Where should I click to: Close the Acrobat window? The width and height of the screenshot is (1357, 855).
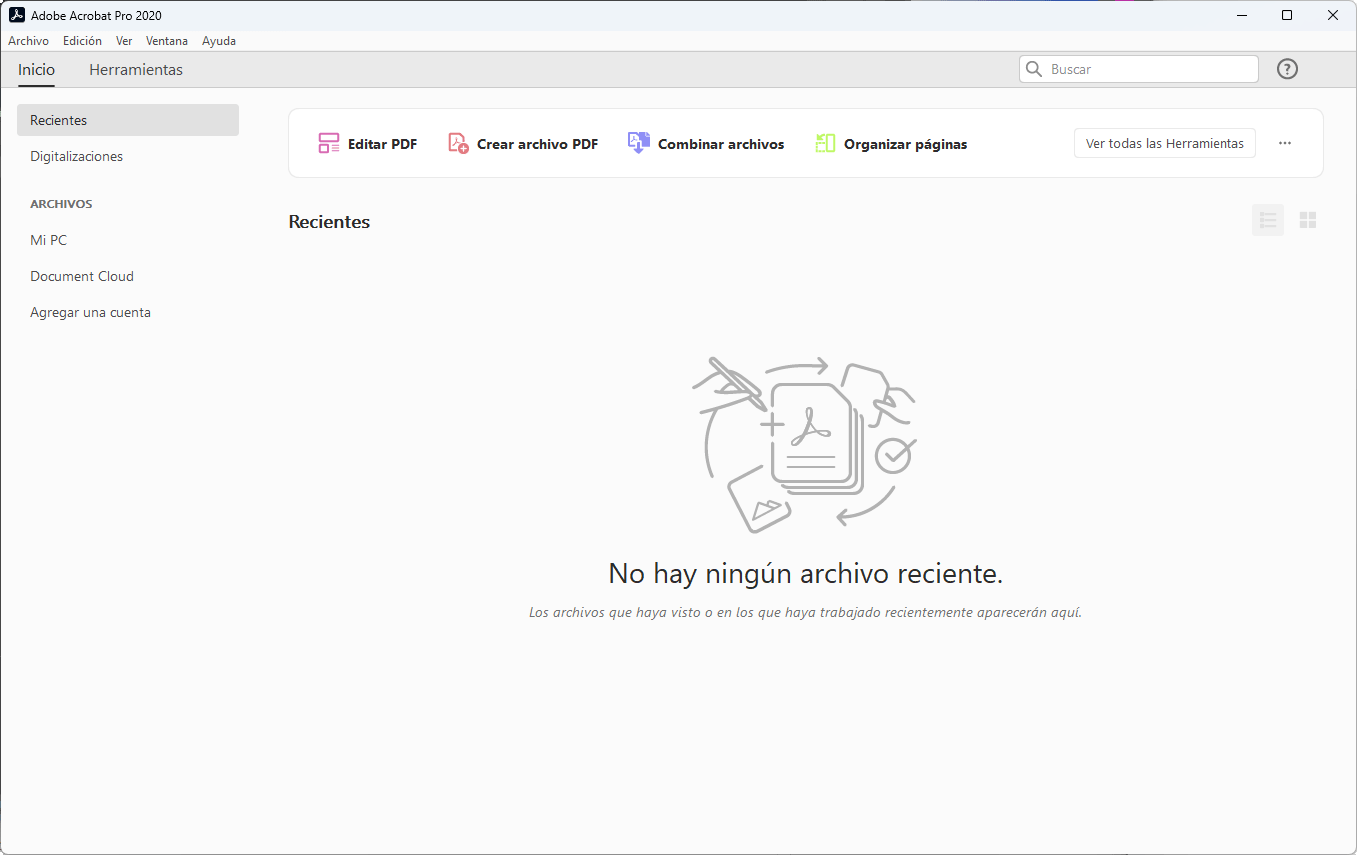click(1333, 15)
